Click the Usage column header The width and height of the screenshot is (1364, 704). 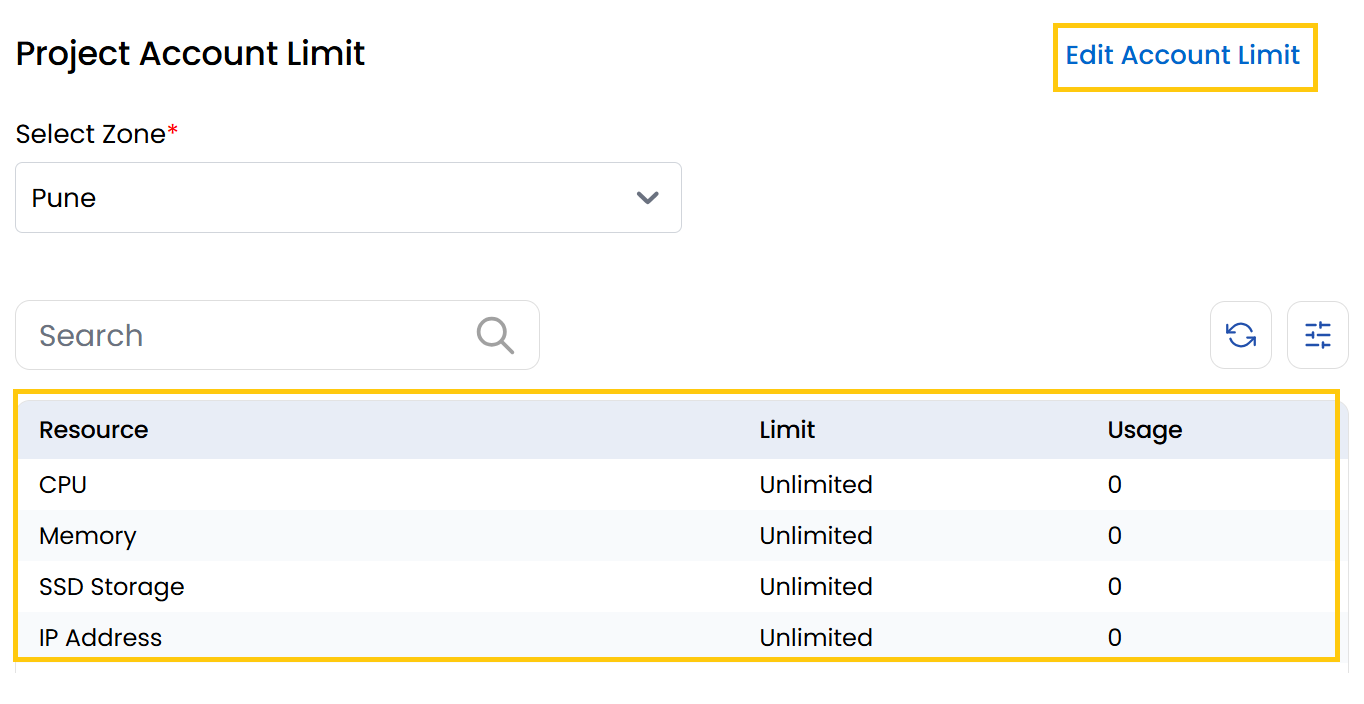(1144, 429)
